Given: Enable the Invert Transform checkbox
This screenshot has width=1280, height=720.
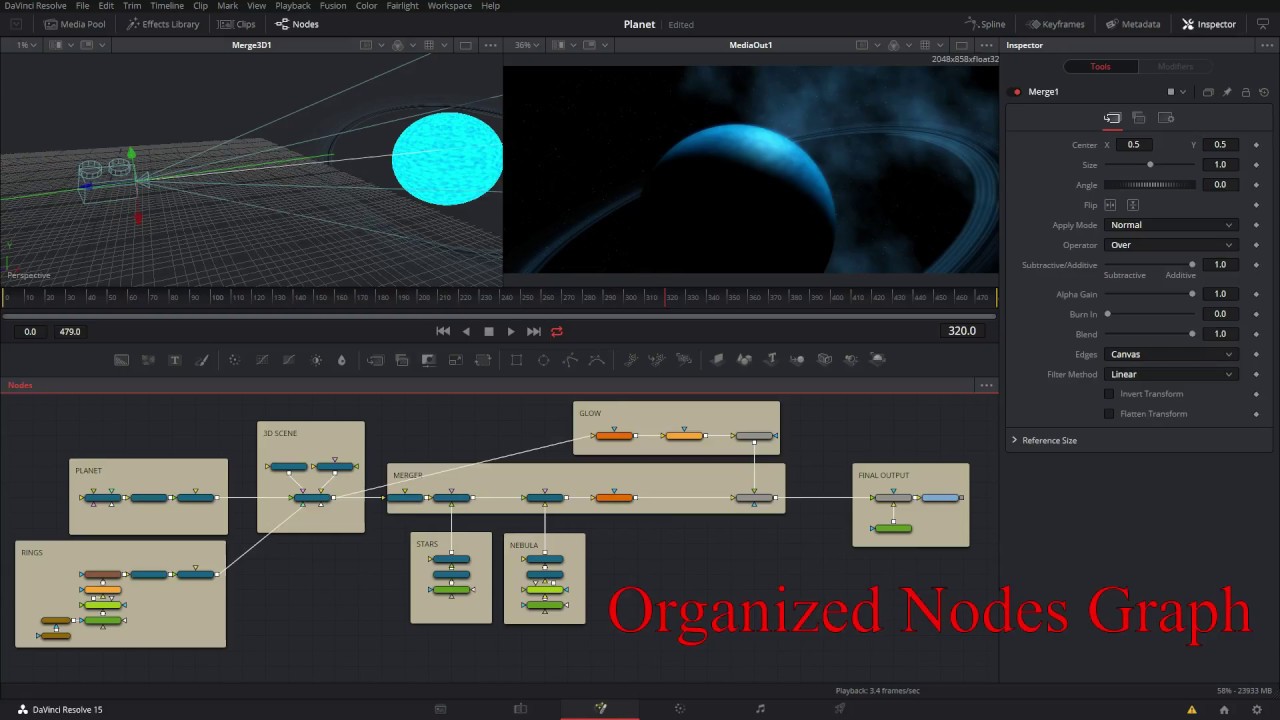Looking at the screenshot, I should (x=1109, y=394).
